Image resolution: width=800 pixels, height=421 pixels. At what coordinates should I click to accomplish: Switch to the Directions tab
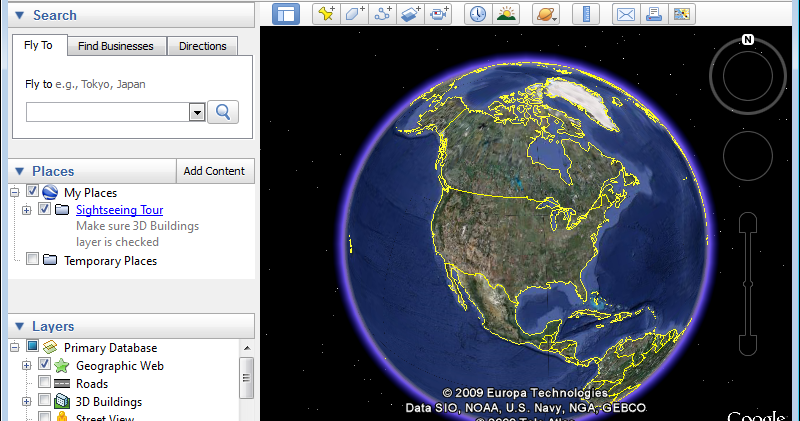click(x=203, y=46)
